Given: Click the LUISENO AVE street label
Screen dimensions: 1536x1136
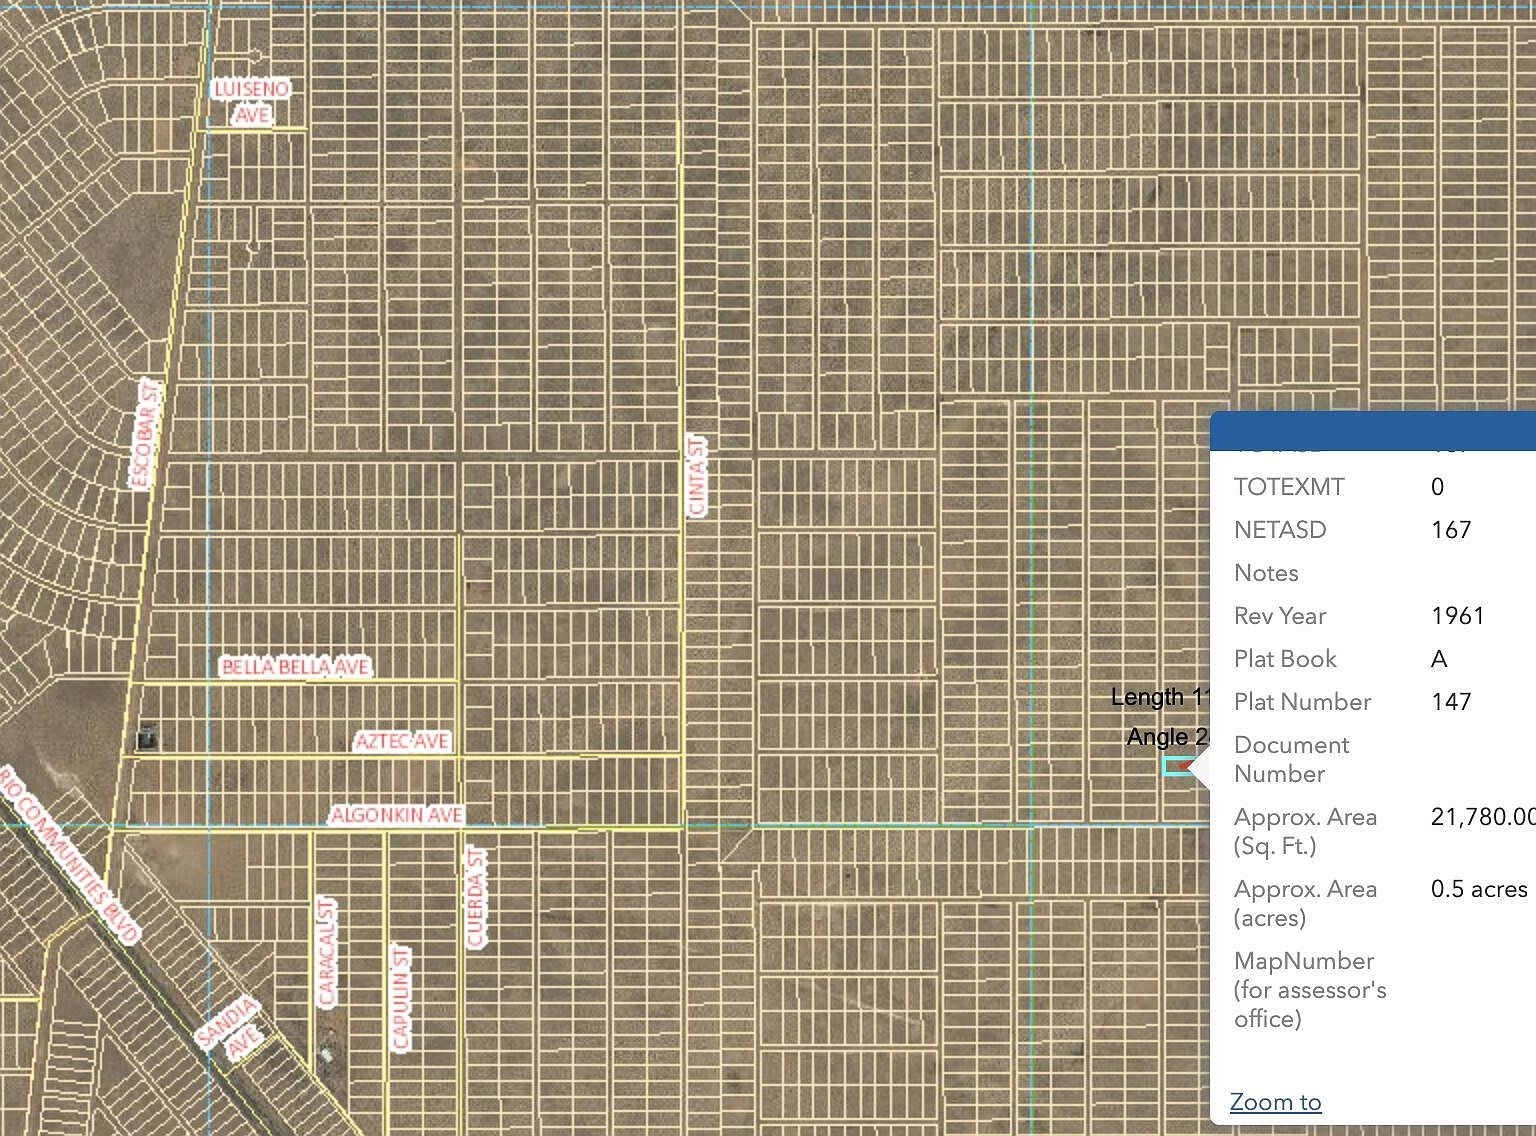Looking at the screenshot, I should [x=251, y=100].
